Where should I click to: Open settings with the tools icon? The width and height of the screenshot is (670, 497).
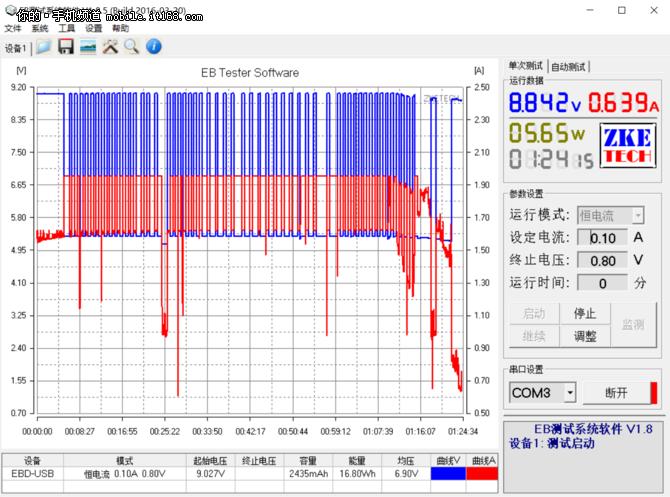110,47
